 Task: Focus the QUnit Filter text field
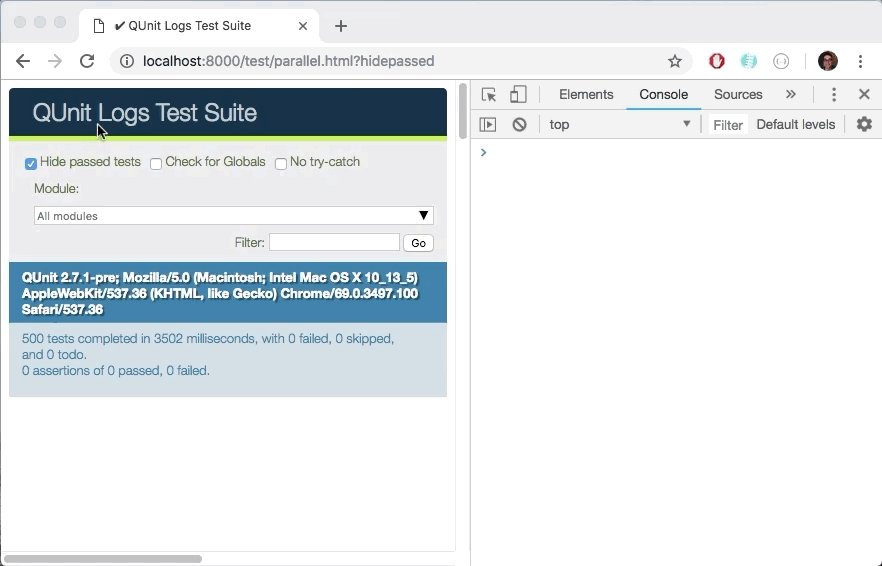tap(334, 243)
